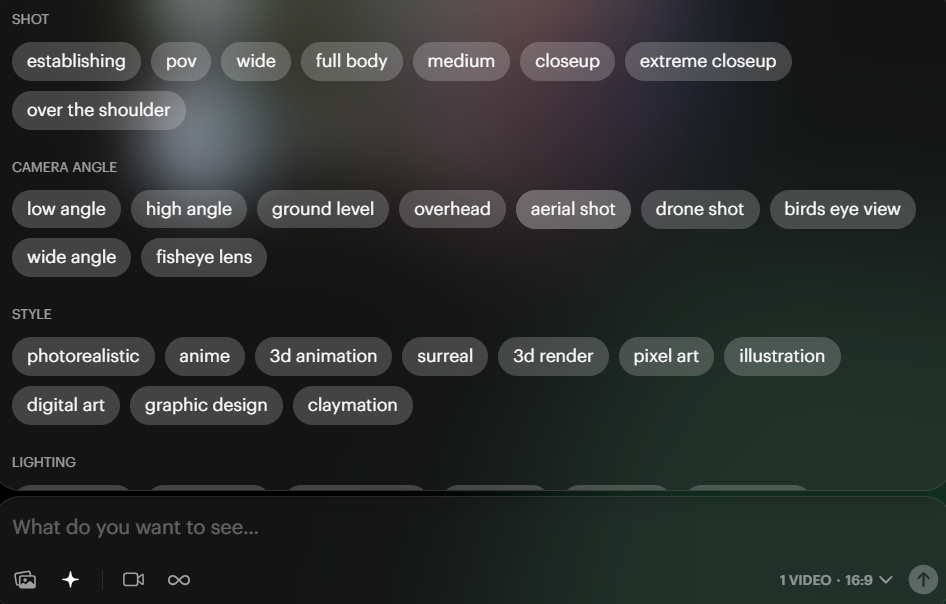
Task: Select the 'extreme closeup' shot tag
Action: (x=708, y=62)
